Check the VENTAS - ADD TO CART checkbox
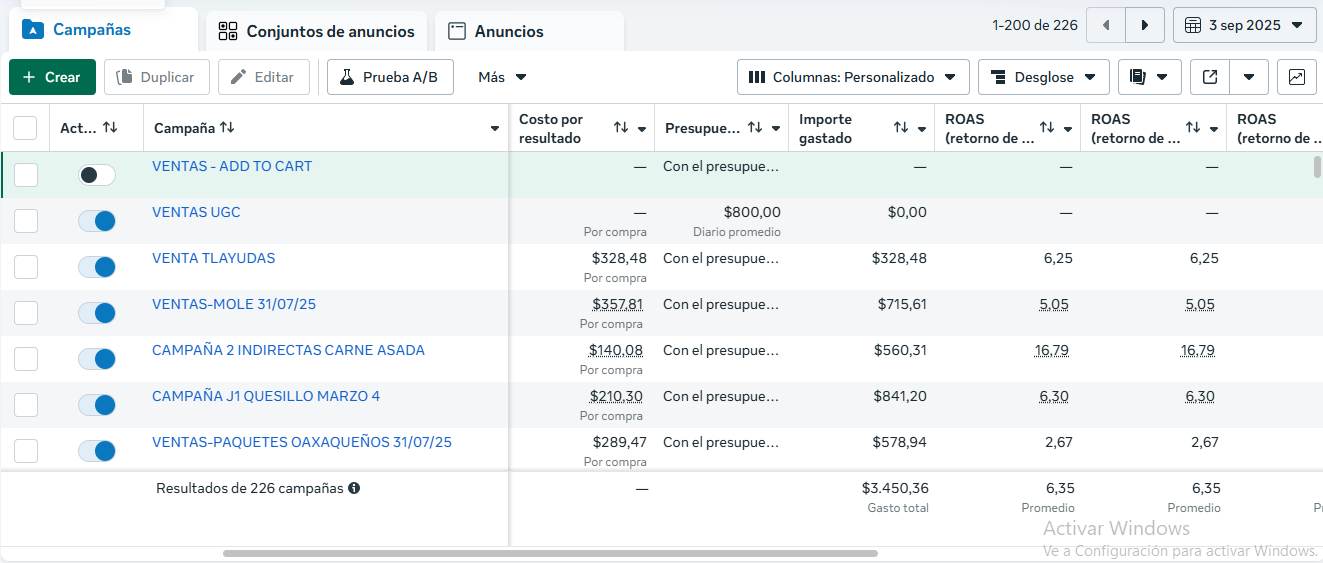 pos(25,175)
